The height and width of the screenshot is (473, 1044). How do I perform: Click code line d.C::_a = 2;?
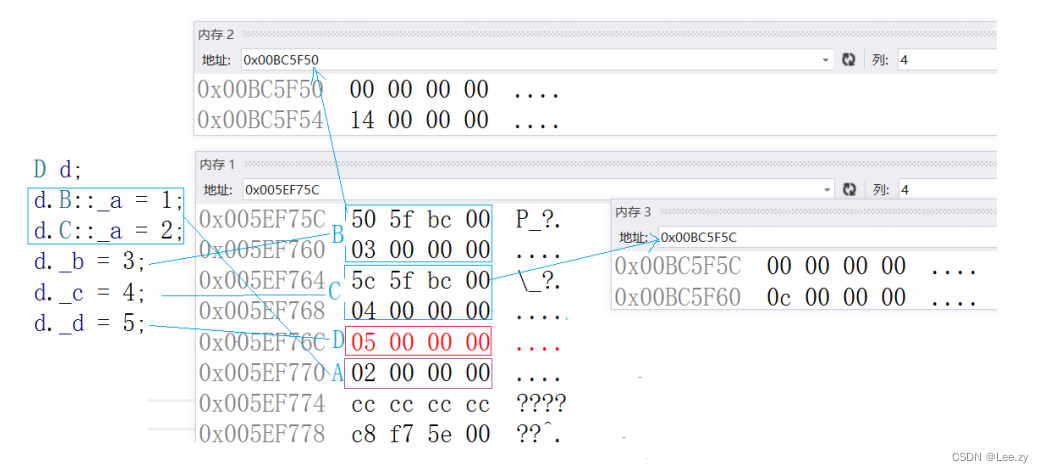pos(108,231)
